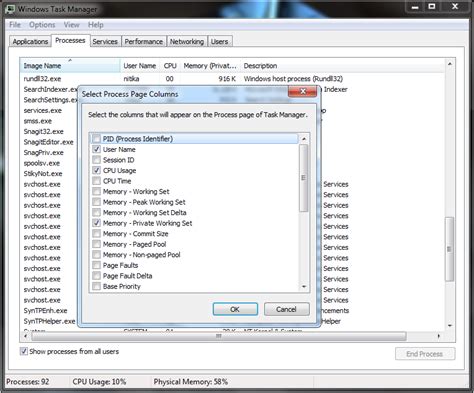The height and width of the screenshot is (393, 474).
Task: Click the End Process button
Action: 425,354
